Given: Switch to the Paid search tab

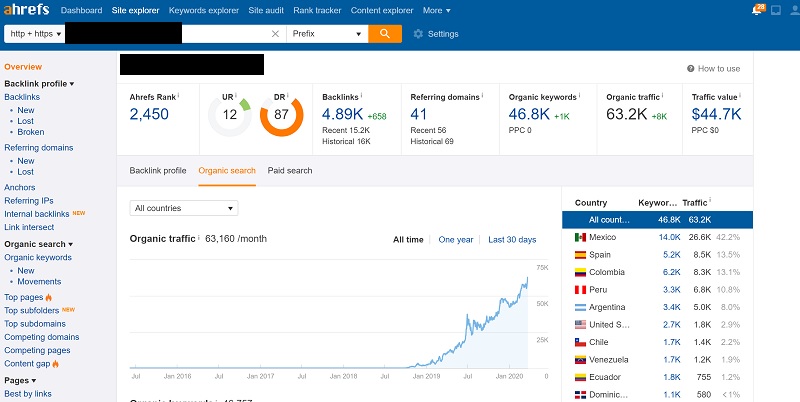Looking at the screenshot, I should coord(290,170).
